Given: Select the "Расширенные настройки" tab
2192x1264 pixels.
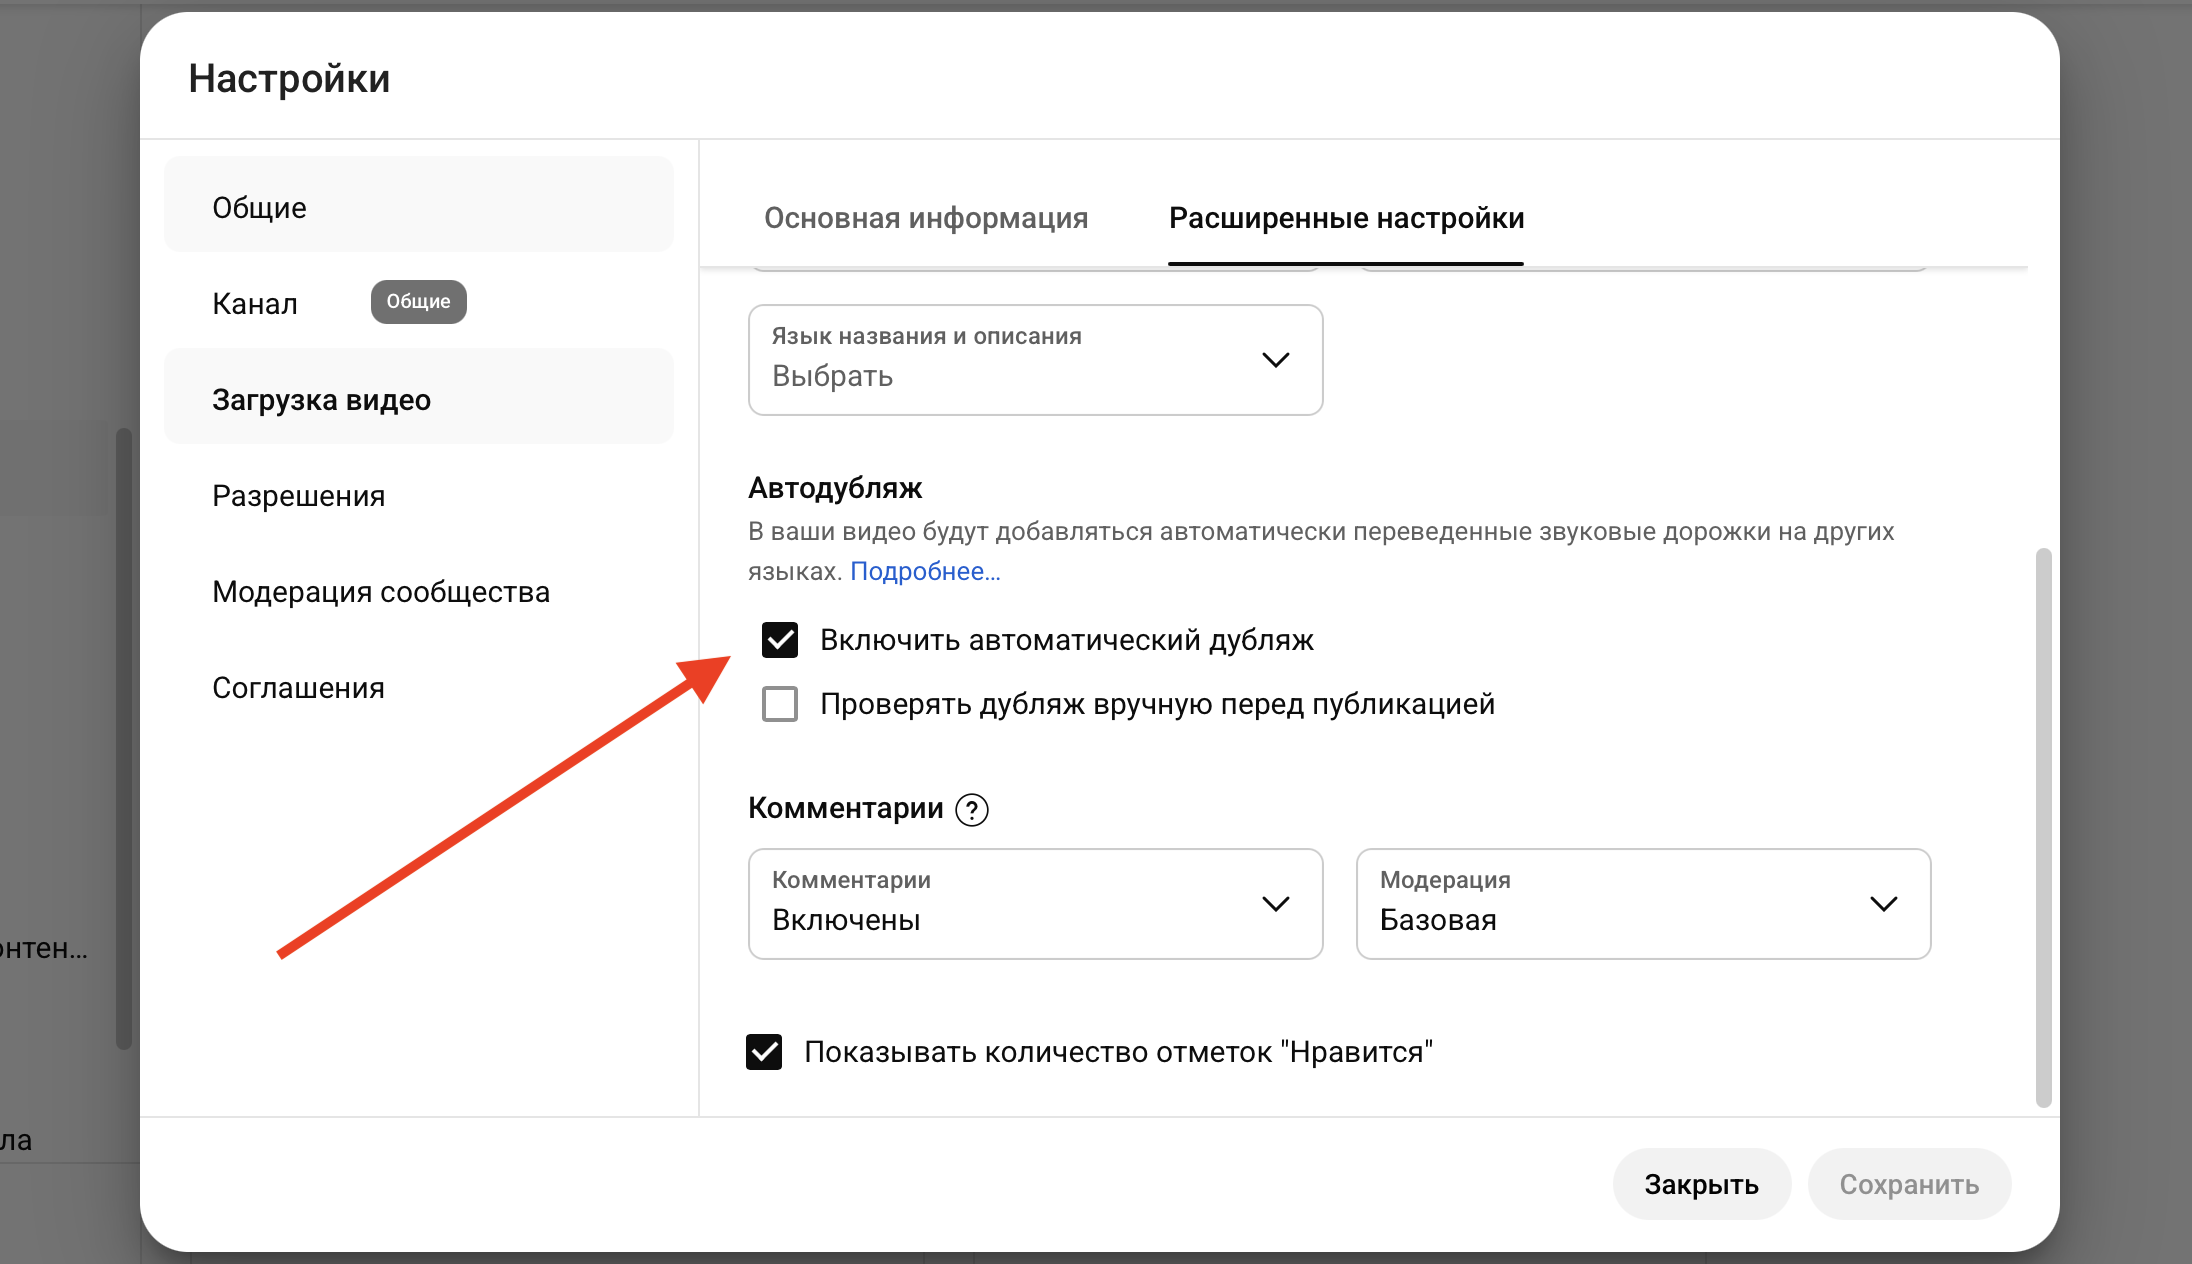Looking at the screenshot, I should pyautogui.click(x=1346, y=218).
